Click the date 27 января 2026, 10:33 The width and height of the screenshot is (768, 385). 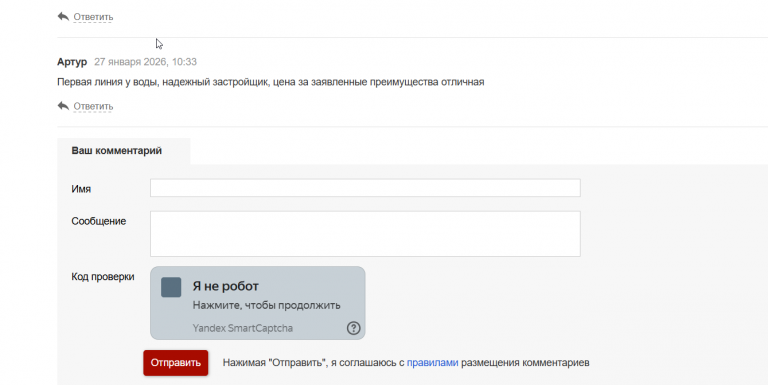click(x=145, y=62)
